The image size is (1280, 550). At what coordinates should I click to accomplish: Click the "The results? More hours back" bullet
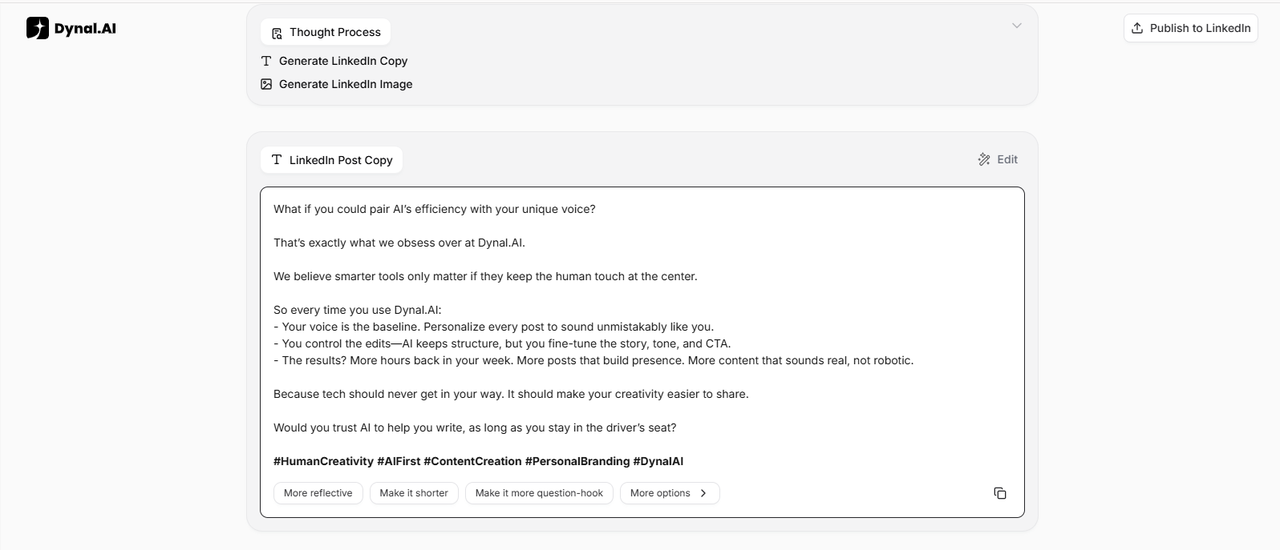click(594, 360)
